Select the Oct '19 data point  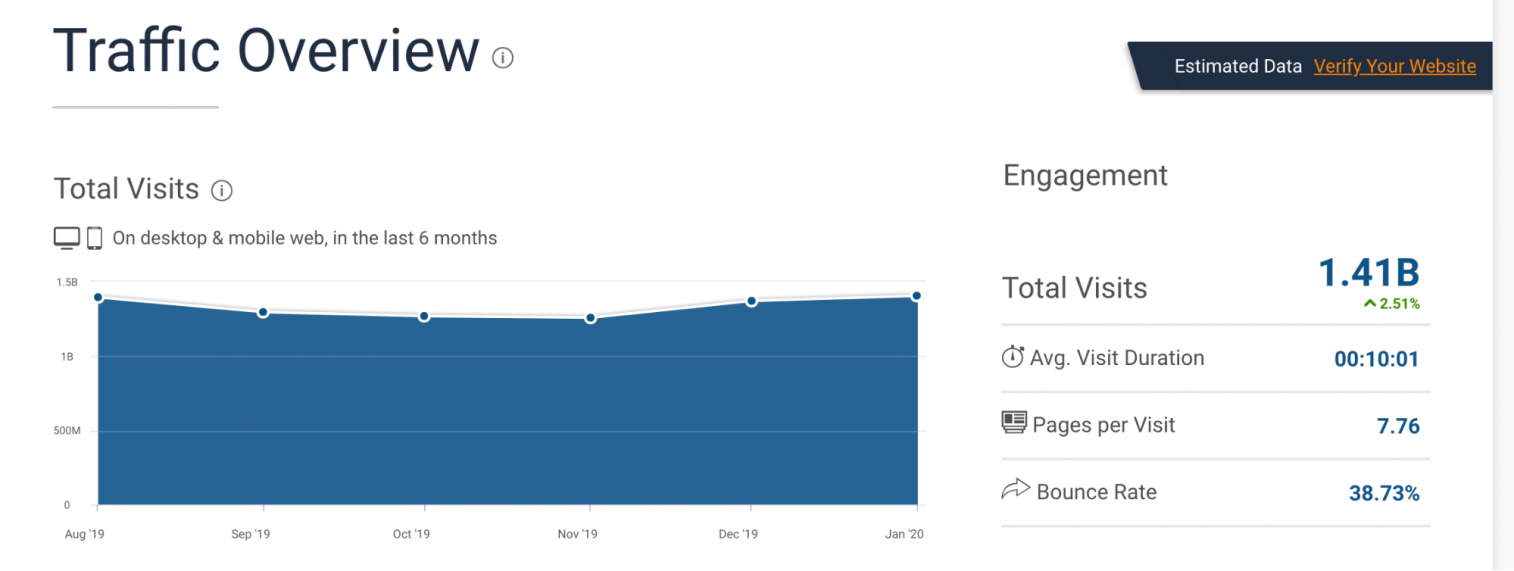click(x=424, y=316)
